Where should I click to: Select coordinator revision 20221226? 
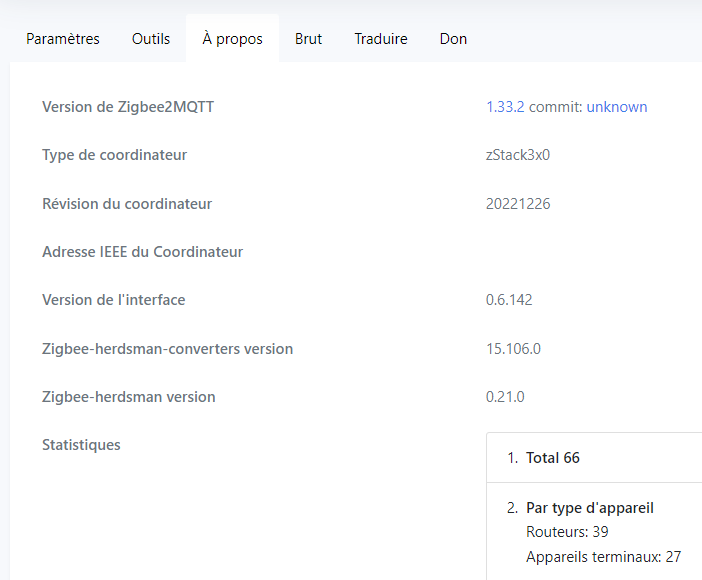click(518, 204)
